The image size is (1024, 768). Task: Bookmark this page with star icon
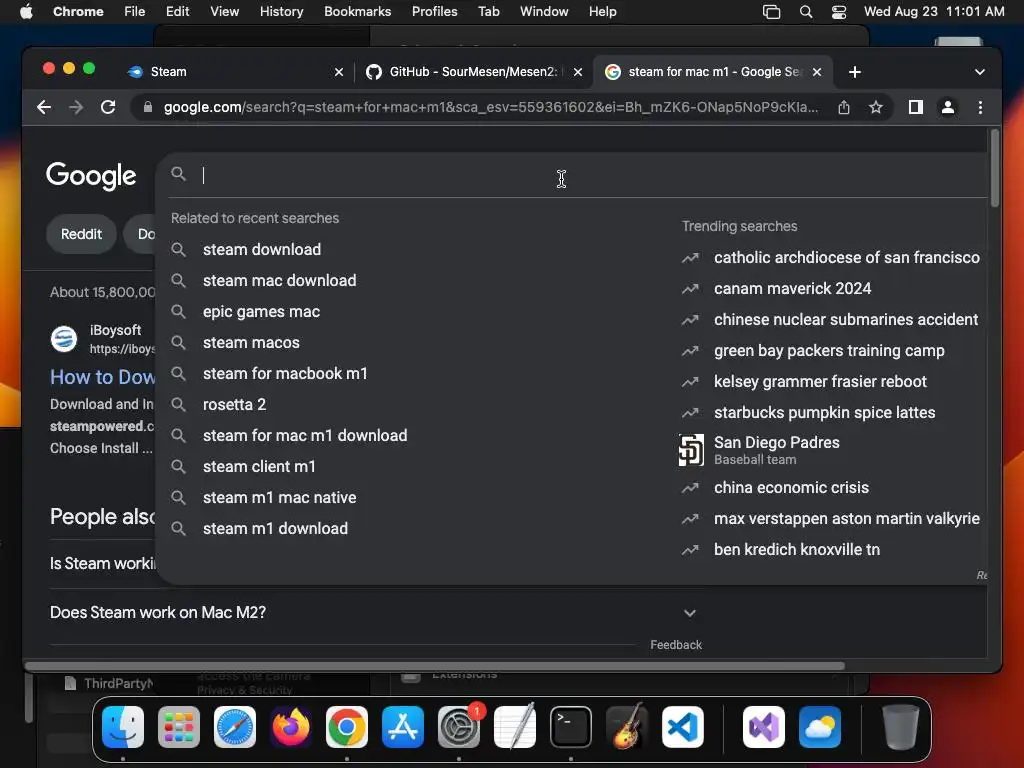(x=876, y=107)
